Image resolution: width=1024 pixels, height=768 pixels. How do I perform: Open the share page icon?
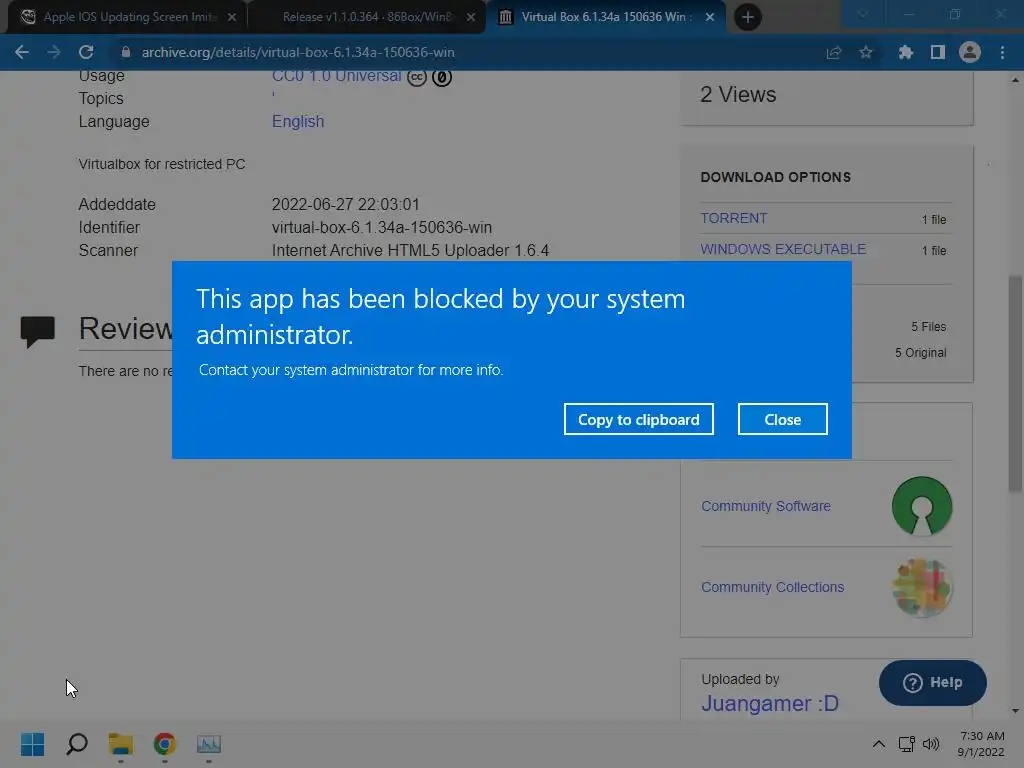(x=834, y=52)
